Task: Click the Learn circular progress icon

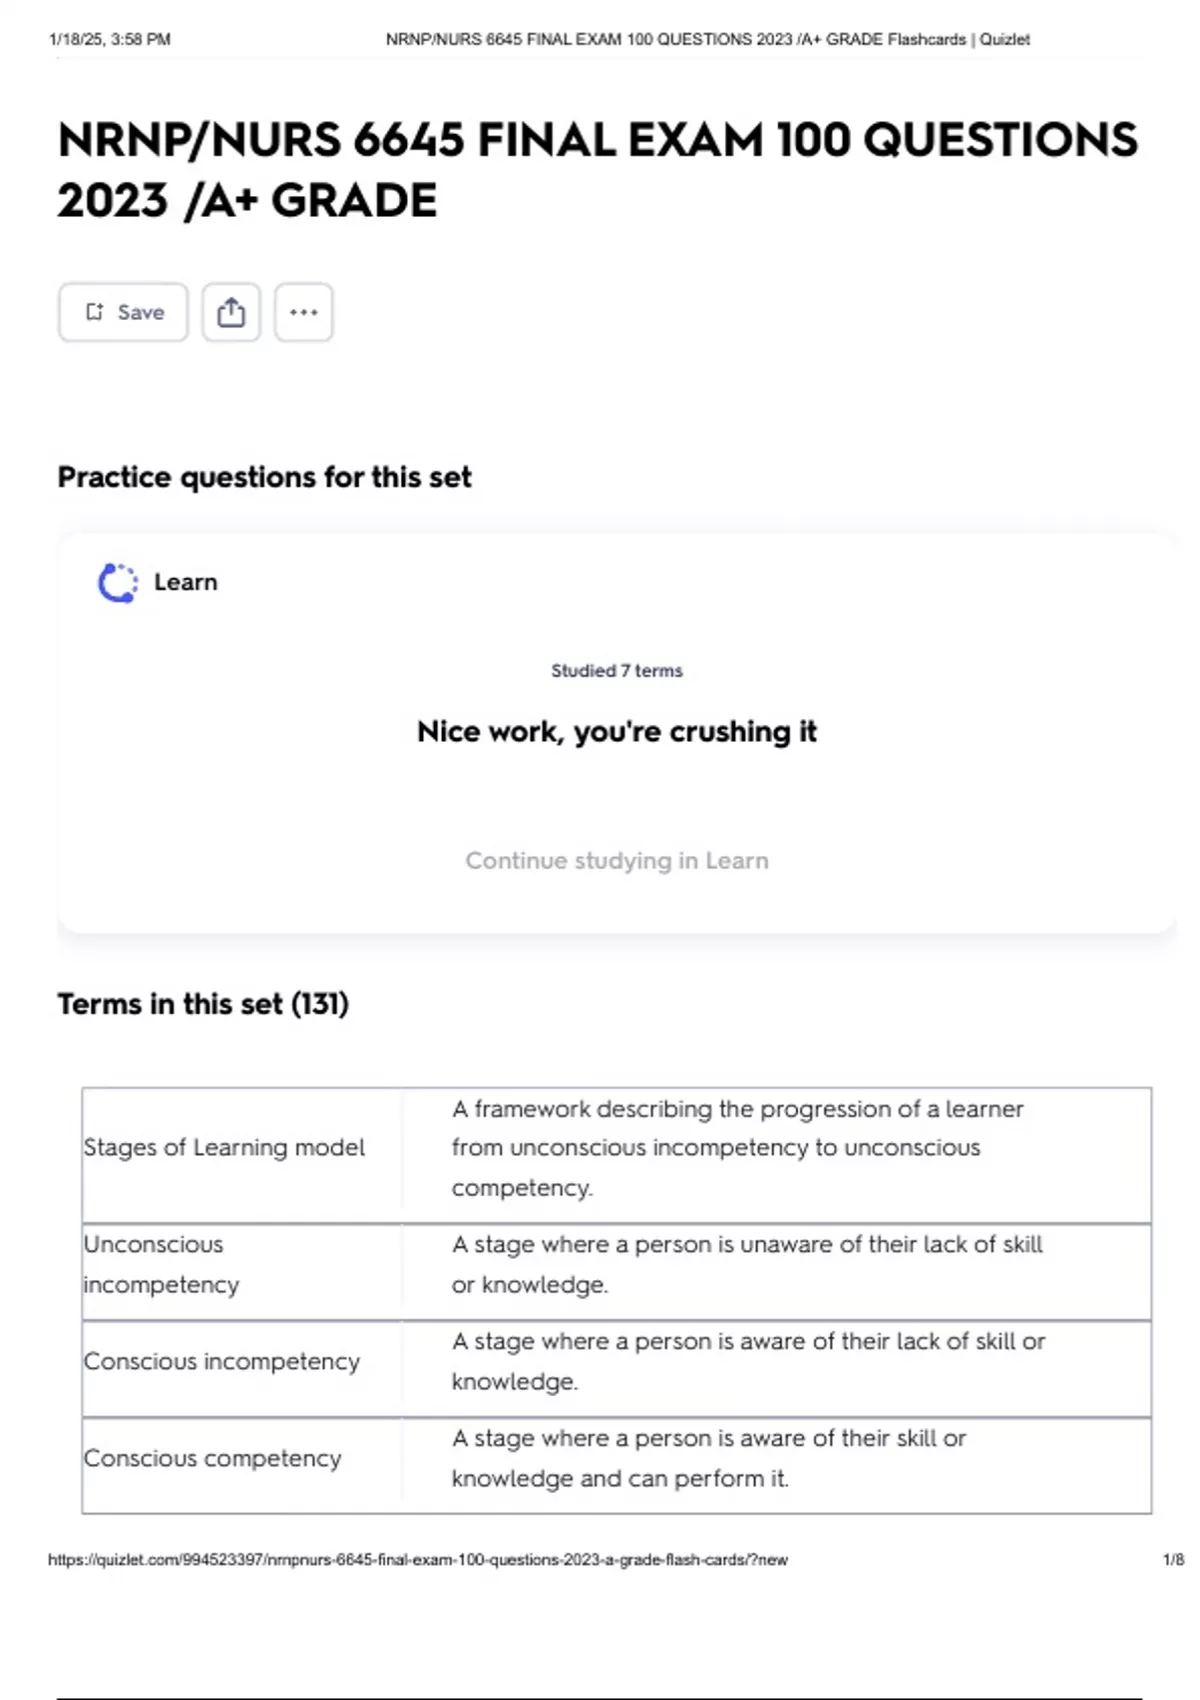Action: [x=118, y=583]
